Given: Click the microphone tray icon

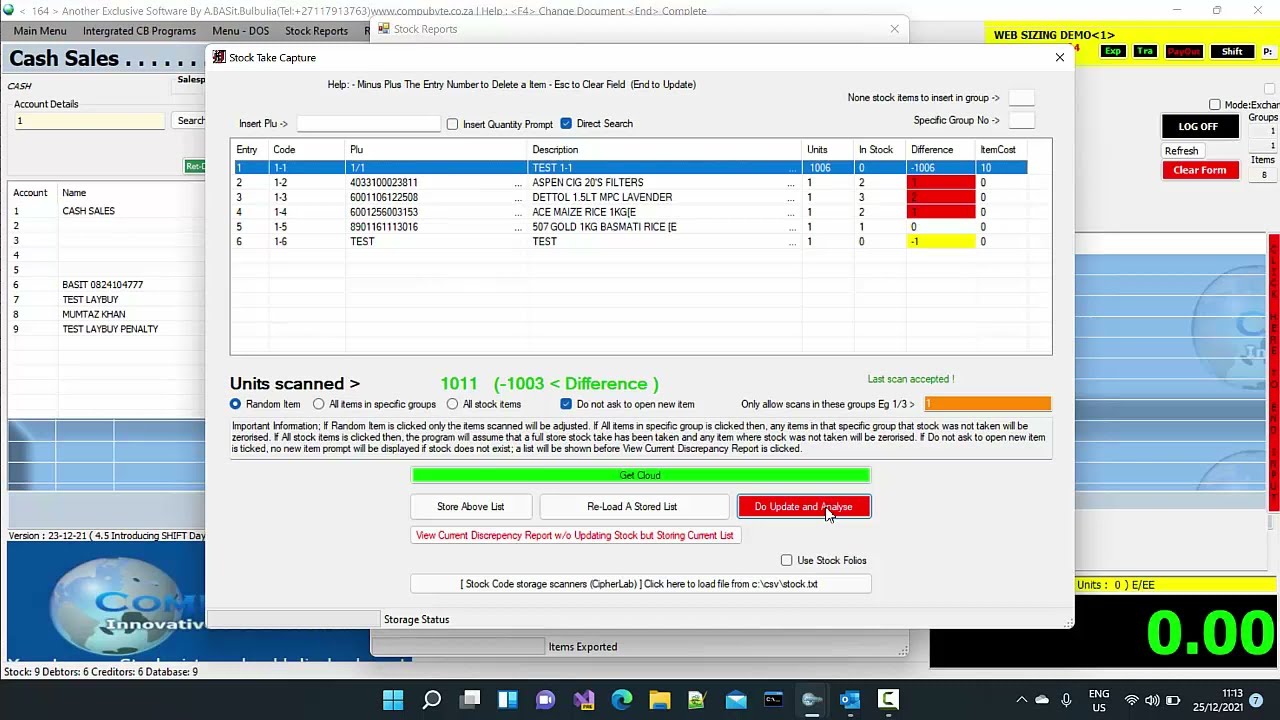Looking at the screenshot, I should point(1066,700).
